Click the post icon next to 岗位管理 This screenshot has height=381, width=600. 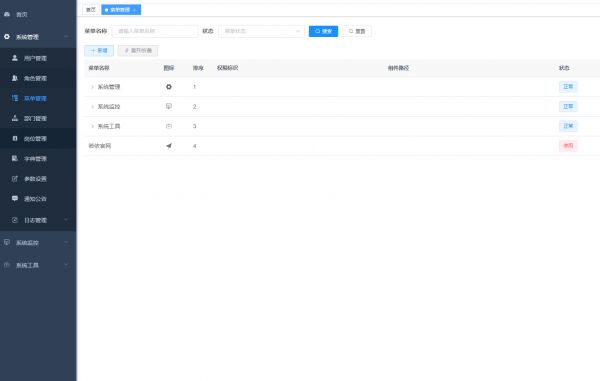point(15,138)
